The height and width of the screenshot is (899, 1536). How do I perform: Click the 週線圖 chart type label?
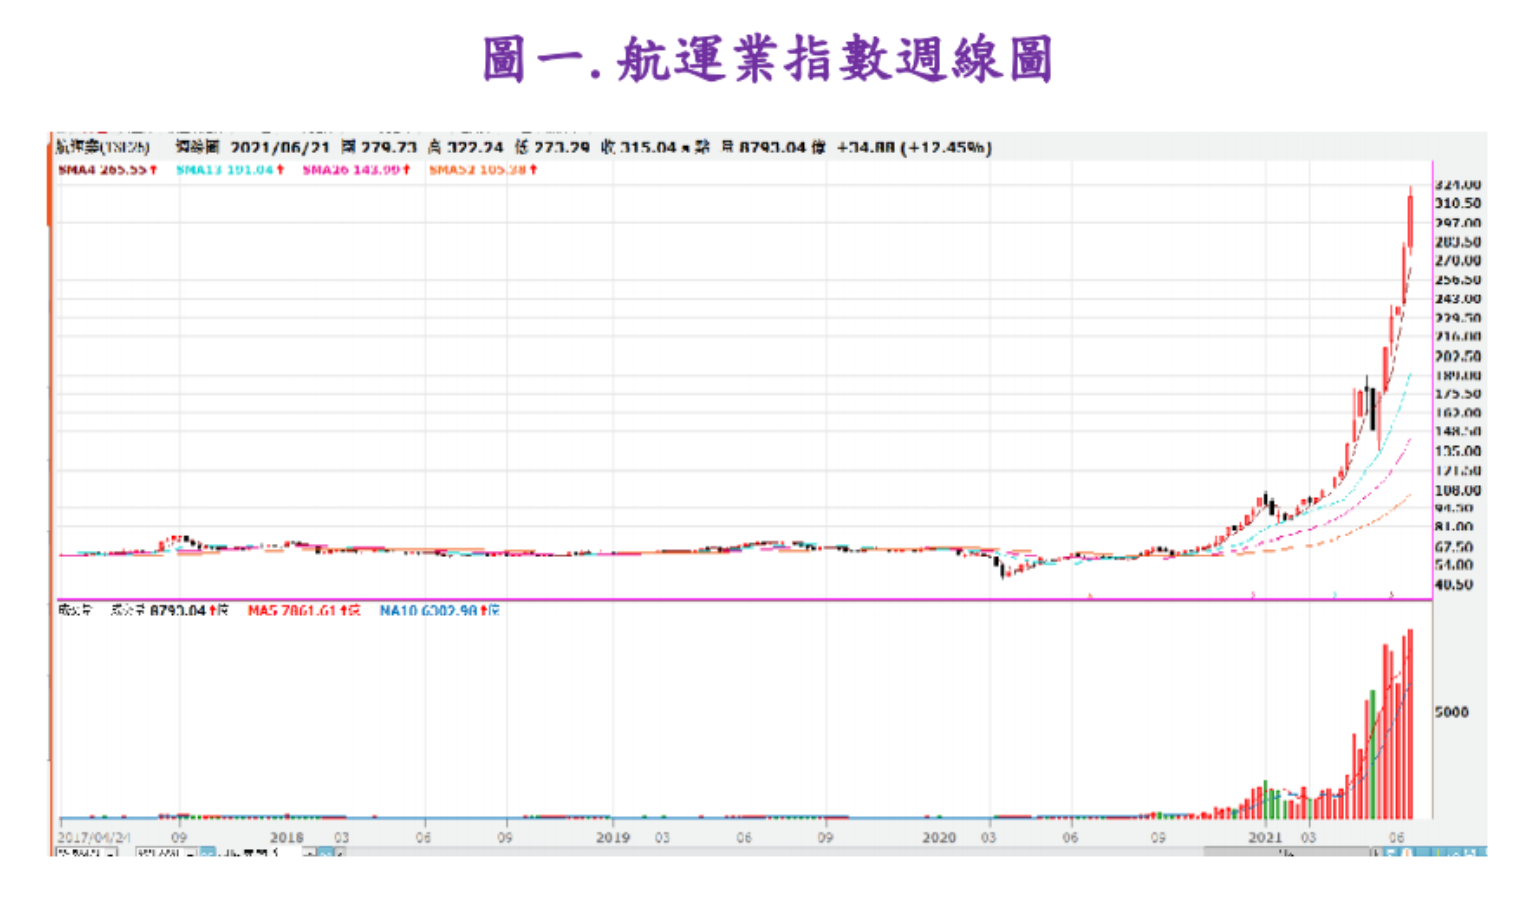pos(197,147)
